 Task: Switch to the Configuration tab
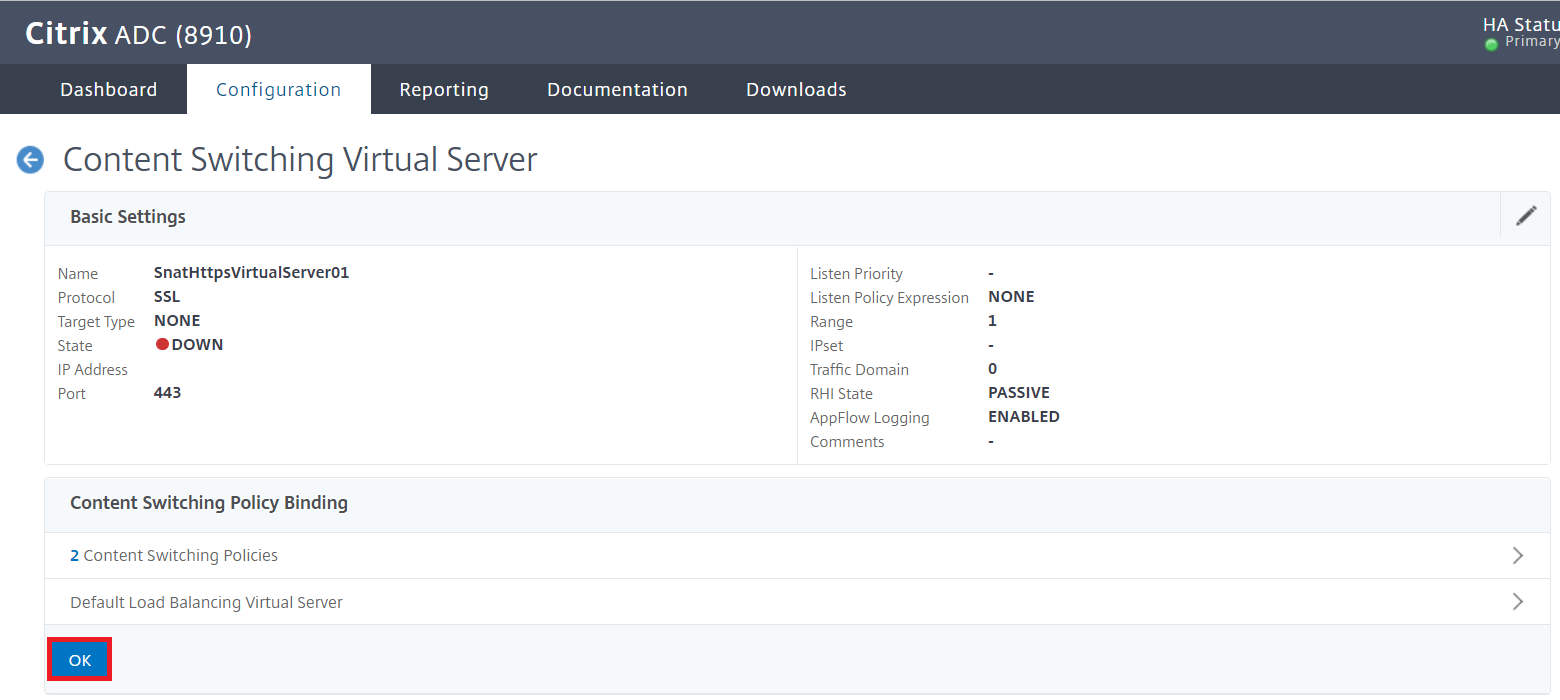[x=279, y=89]
